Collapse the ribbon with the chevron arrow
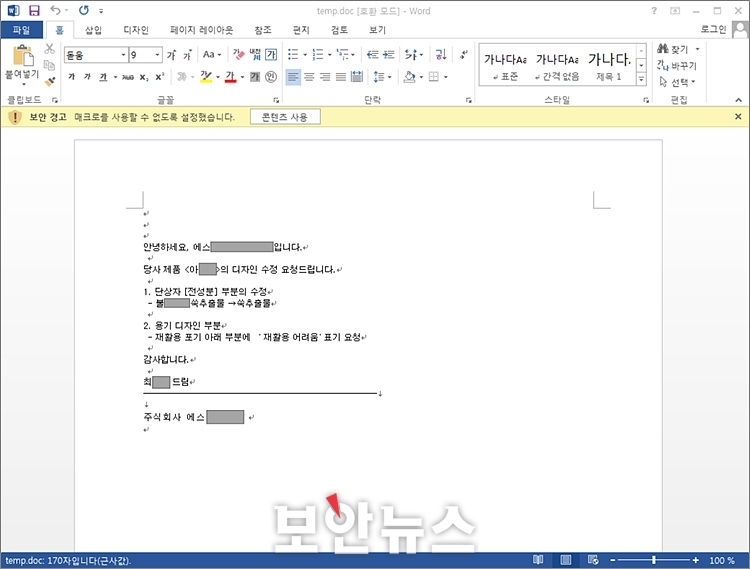The width and height of the screenshot is (750, 569). [x=739, y=100]
